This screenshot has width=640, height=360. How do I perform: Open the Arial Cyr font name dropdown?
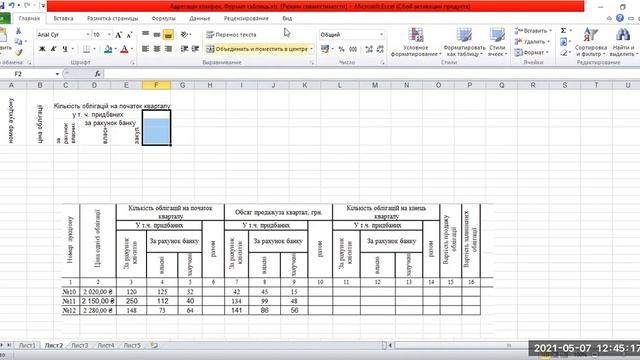pyautogui.click(x=88, y=35)
